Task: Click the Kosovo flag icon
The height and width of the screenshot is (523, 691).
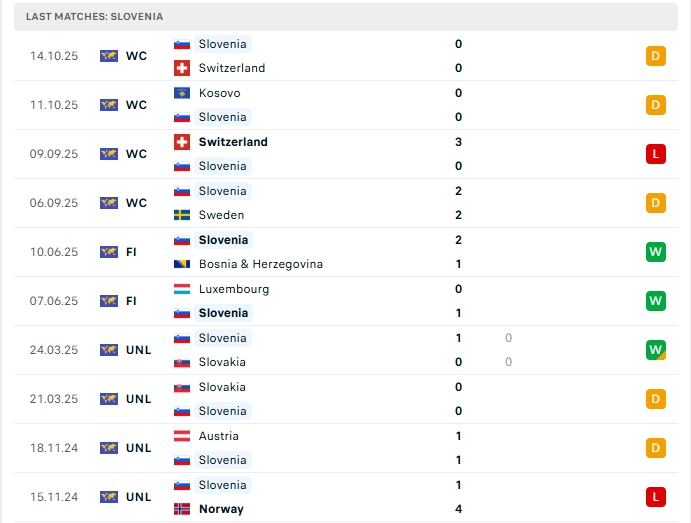Action: click(182, 93)
